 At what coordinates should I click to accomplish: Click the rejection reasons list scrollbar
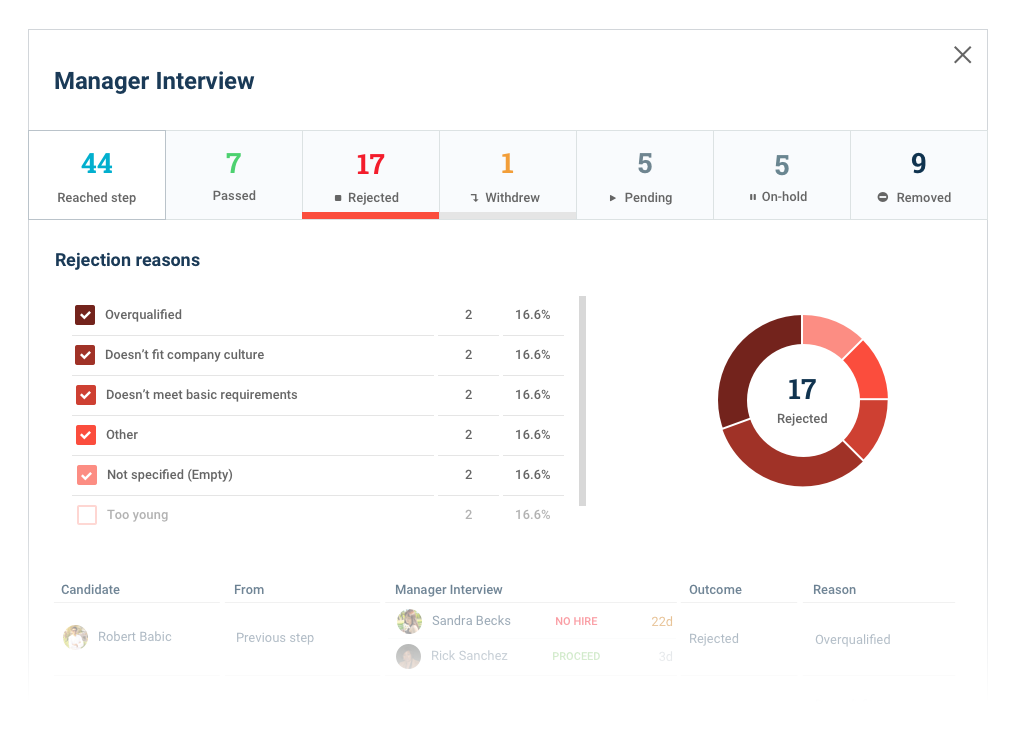coord(583,400)
